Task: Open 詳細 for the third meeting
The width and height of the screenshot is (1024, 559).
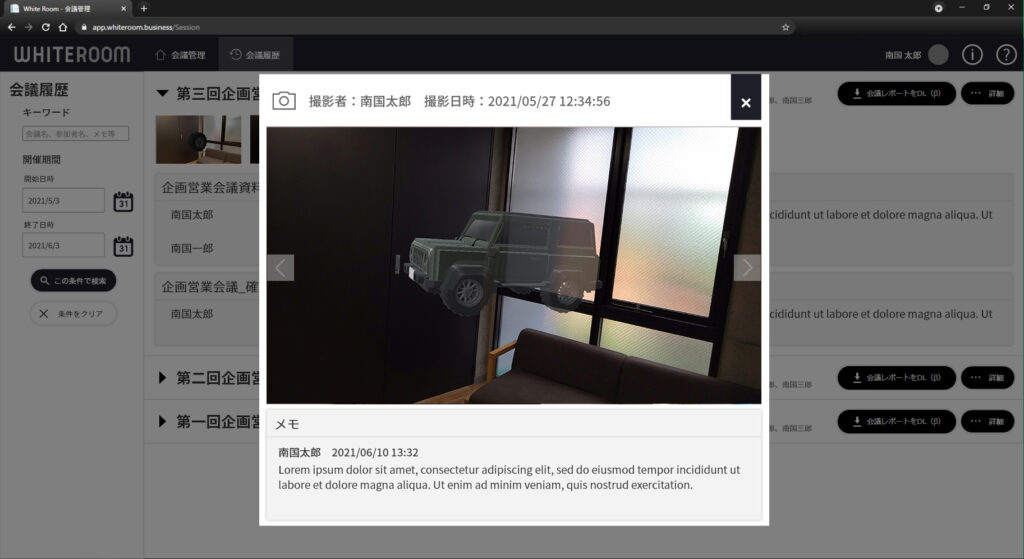Action: pyautogui.click(x=987, y=93)
